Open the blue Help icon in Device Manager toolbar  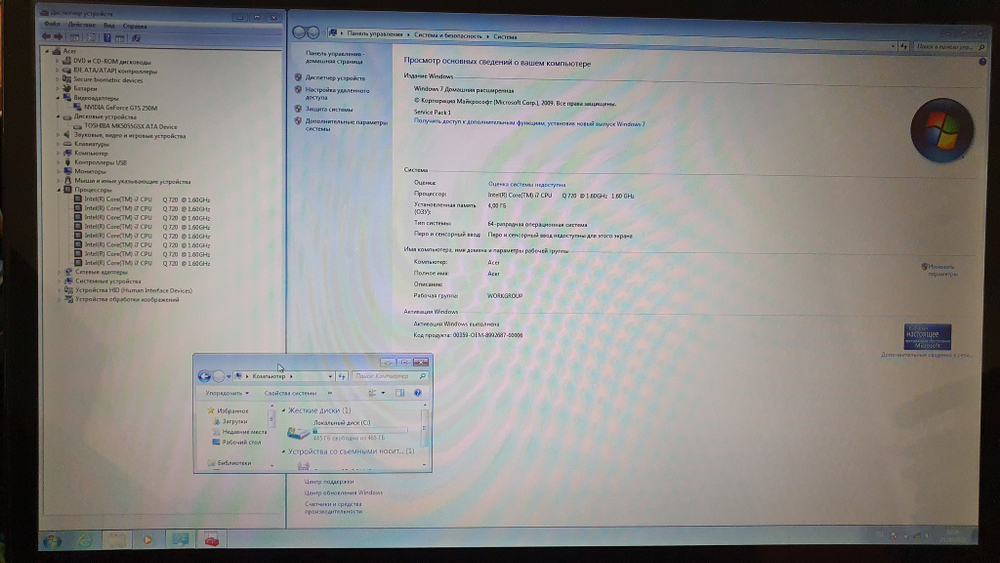107,38
